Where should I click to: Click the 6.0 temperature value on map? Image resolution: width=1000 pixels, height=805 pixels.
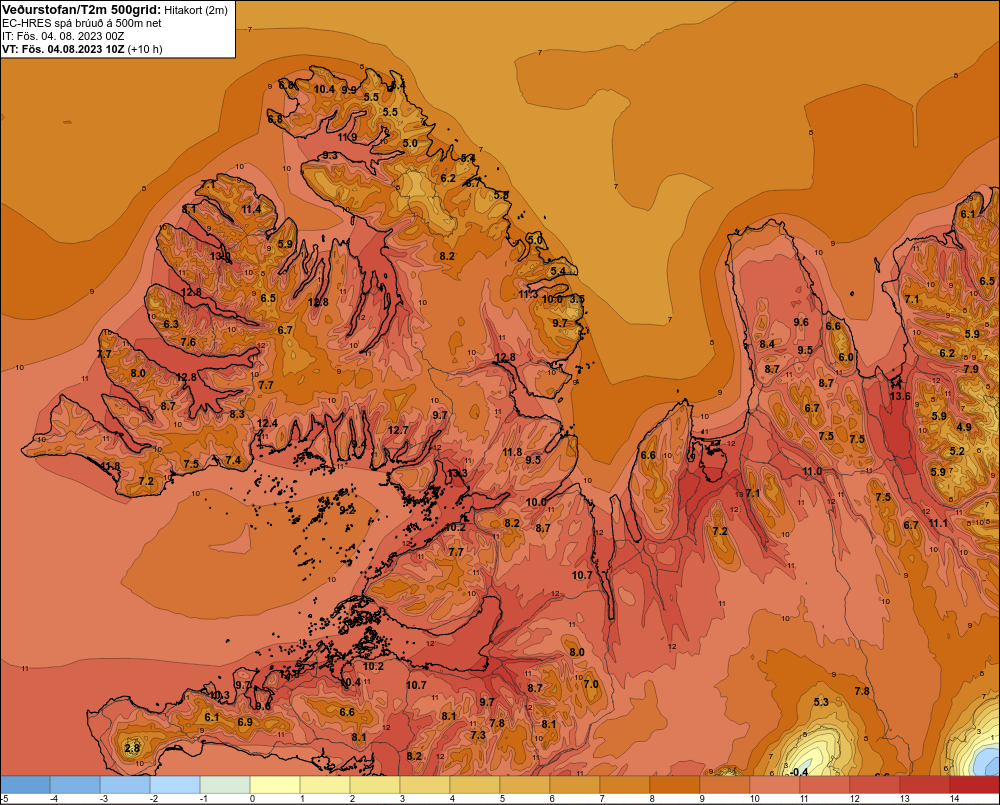tap(846, 357)
